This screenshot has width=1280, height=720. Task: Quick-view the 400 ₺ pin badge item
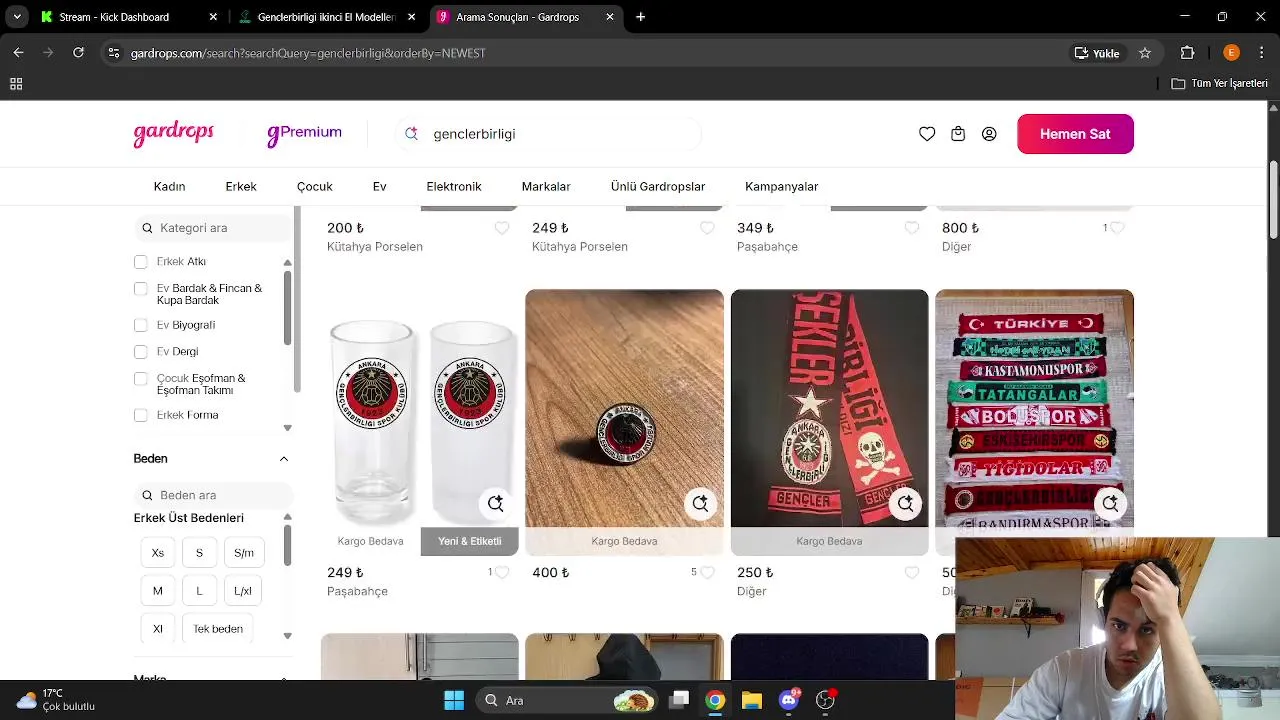coord(701,503)
